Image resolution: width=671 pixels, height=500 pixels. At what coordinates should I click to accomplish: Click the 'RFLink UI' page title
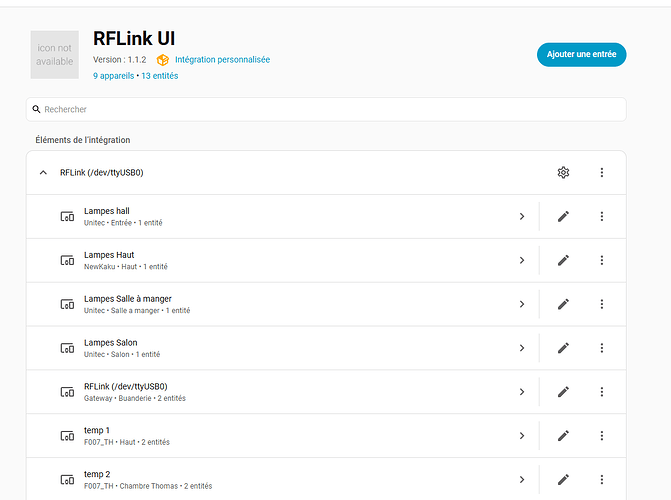[x=134, y=39]
